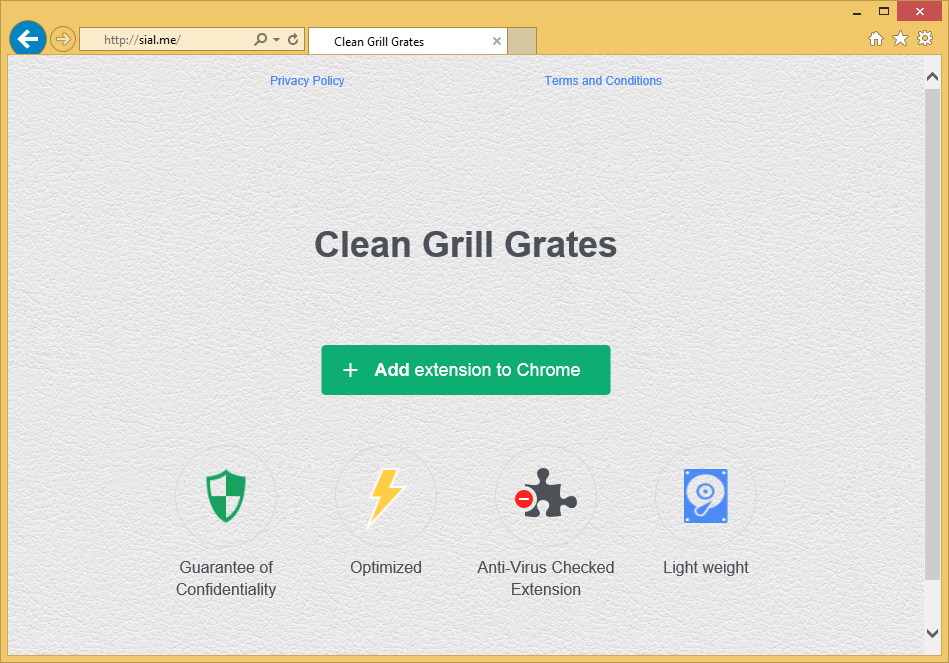
Task: Click Add extension to Chrome button
Action: [x=465, y=370]
